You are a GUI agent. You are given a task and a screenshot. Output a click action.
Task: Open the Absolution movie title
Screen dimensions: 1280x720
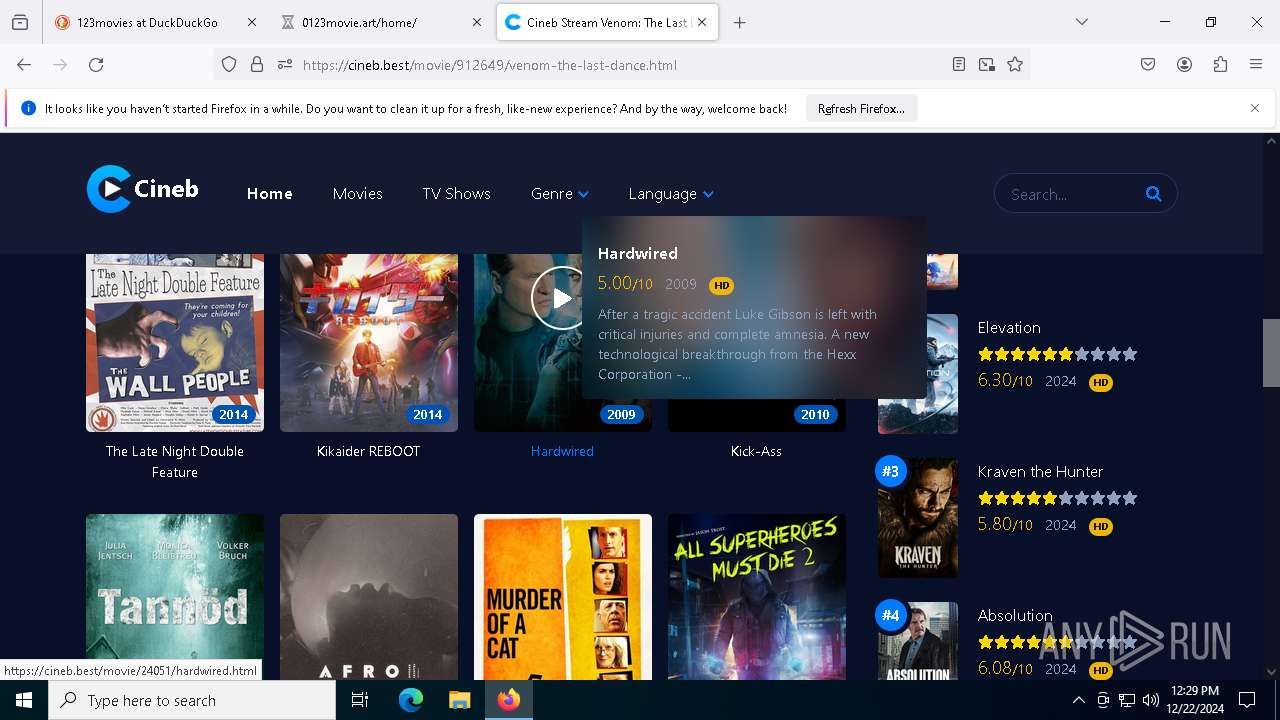[1015, 615]
